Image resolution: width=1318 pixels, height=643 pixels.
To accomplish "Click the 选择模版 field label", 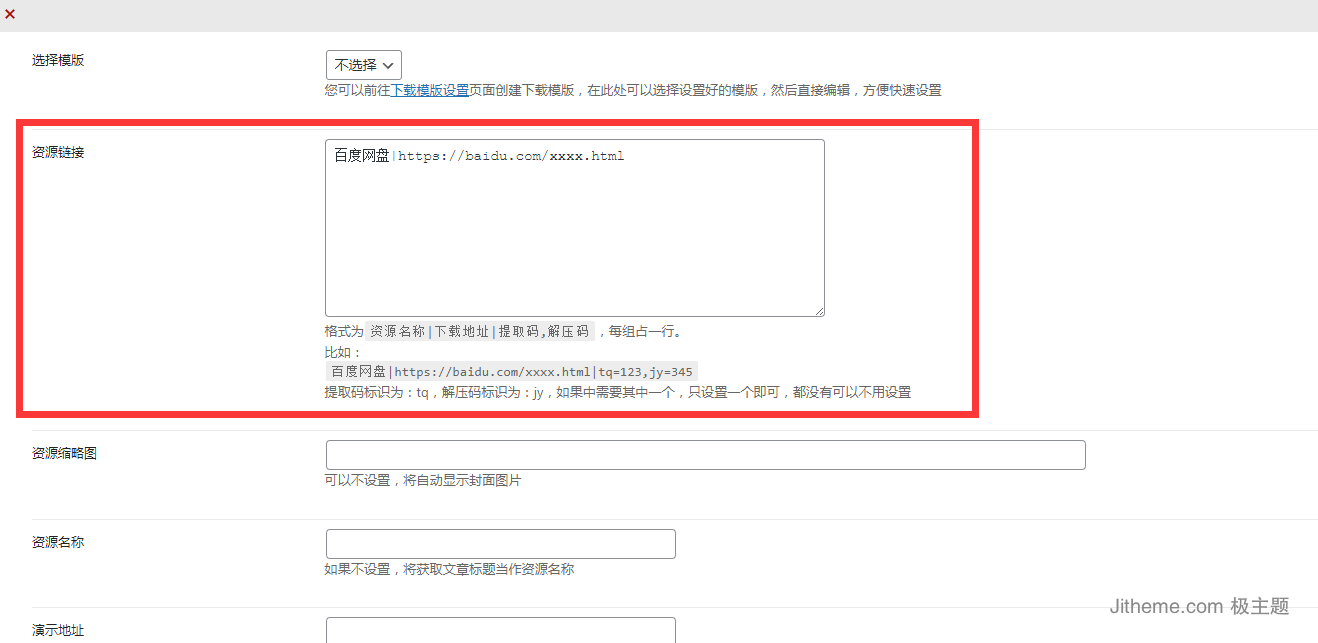I will 58,60.
